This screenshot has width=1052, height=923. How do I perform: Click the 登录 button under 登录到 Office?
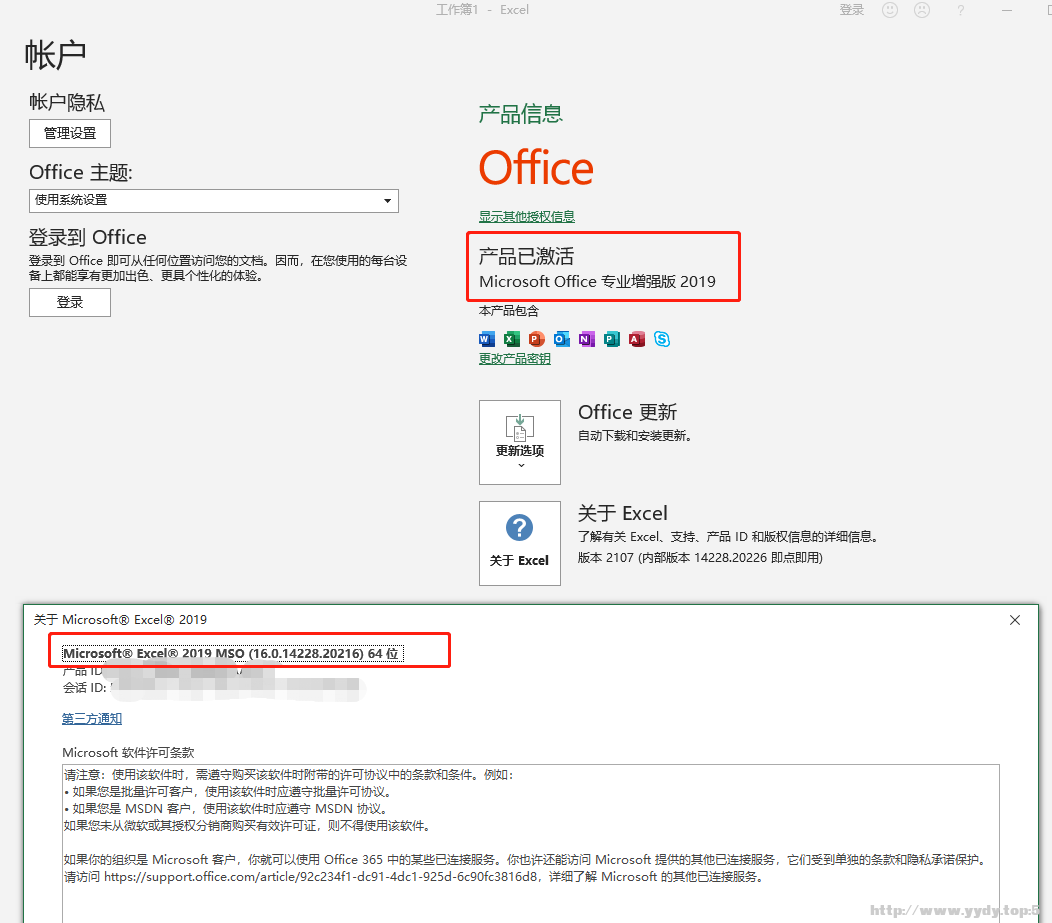[70, 303]
